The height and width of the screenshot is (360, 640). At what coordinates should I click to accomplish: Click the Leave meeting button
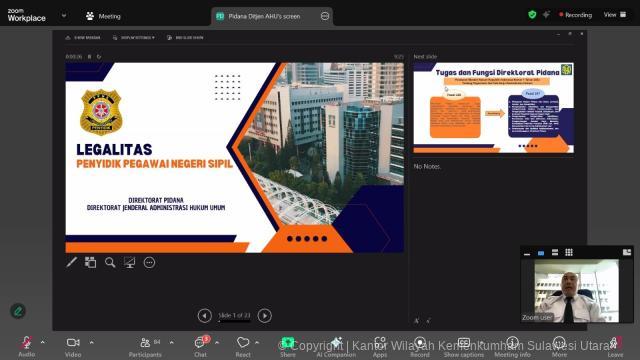coord(615,347)
